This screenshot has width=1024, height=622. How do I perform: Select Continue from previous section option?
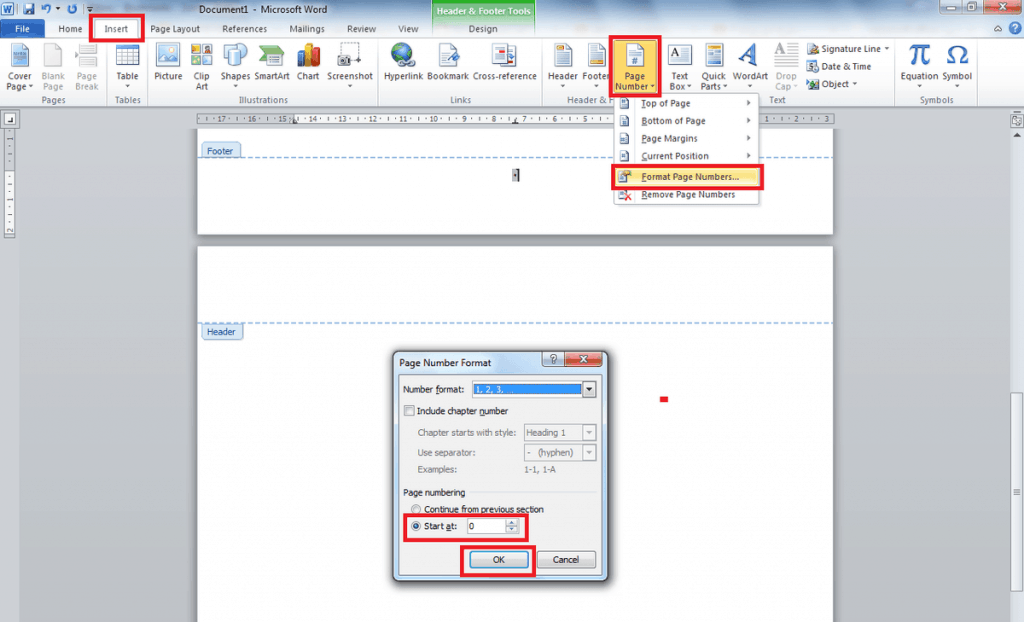tap(410, 509)
